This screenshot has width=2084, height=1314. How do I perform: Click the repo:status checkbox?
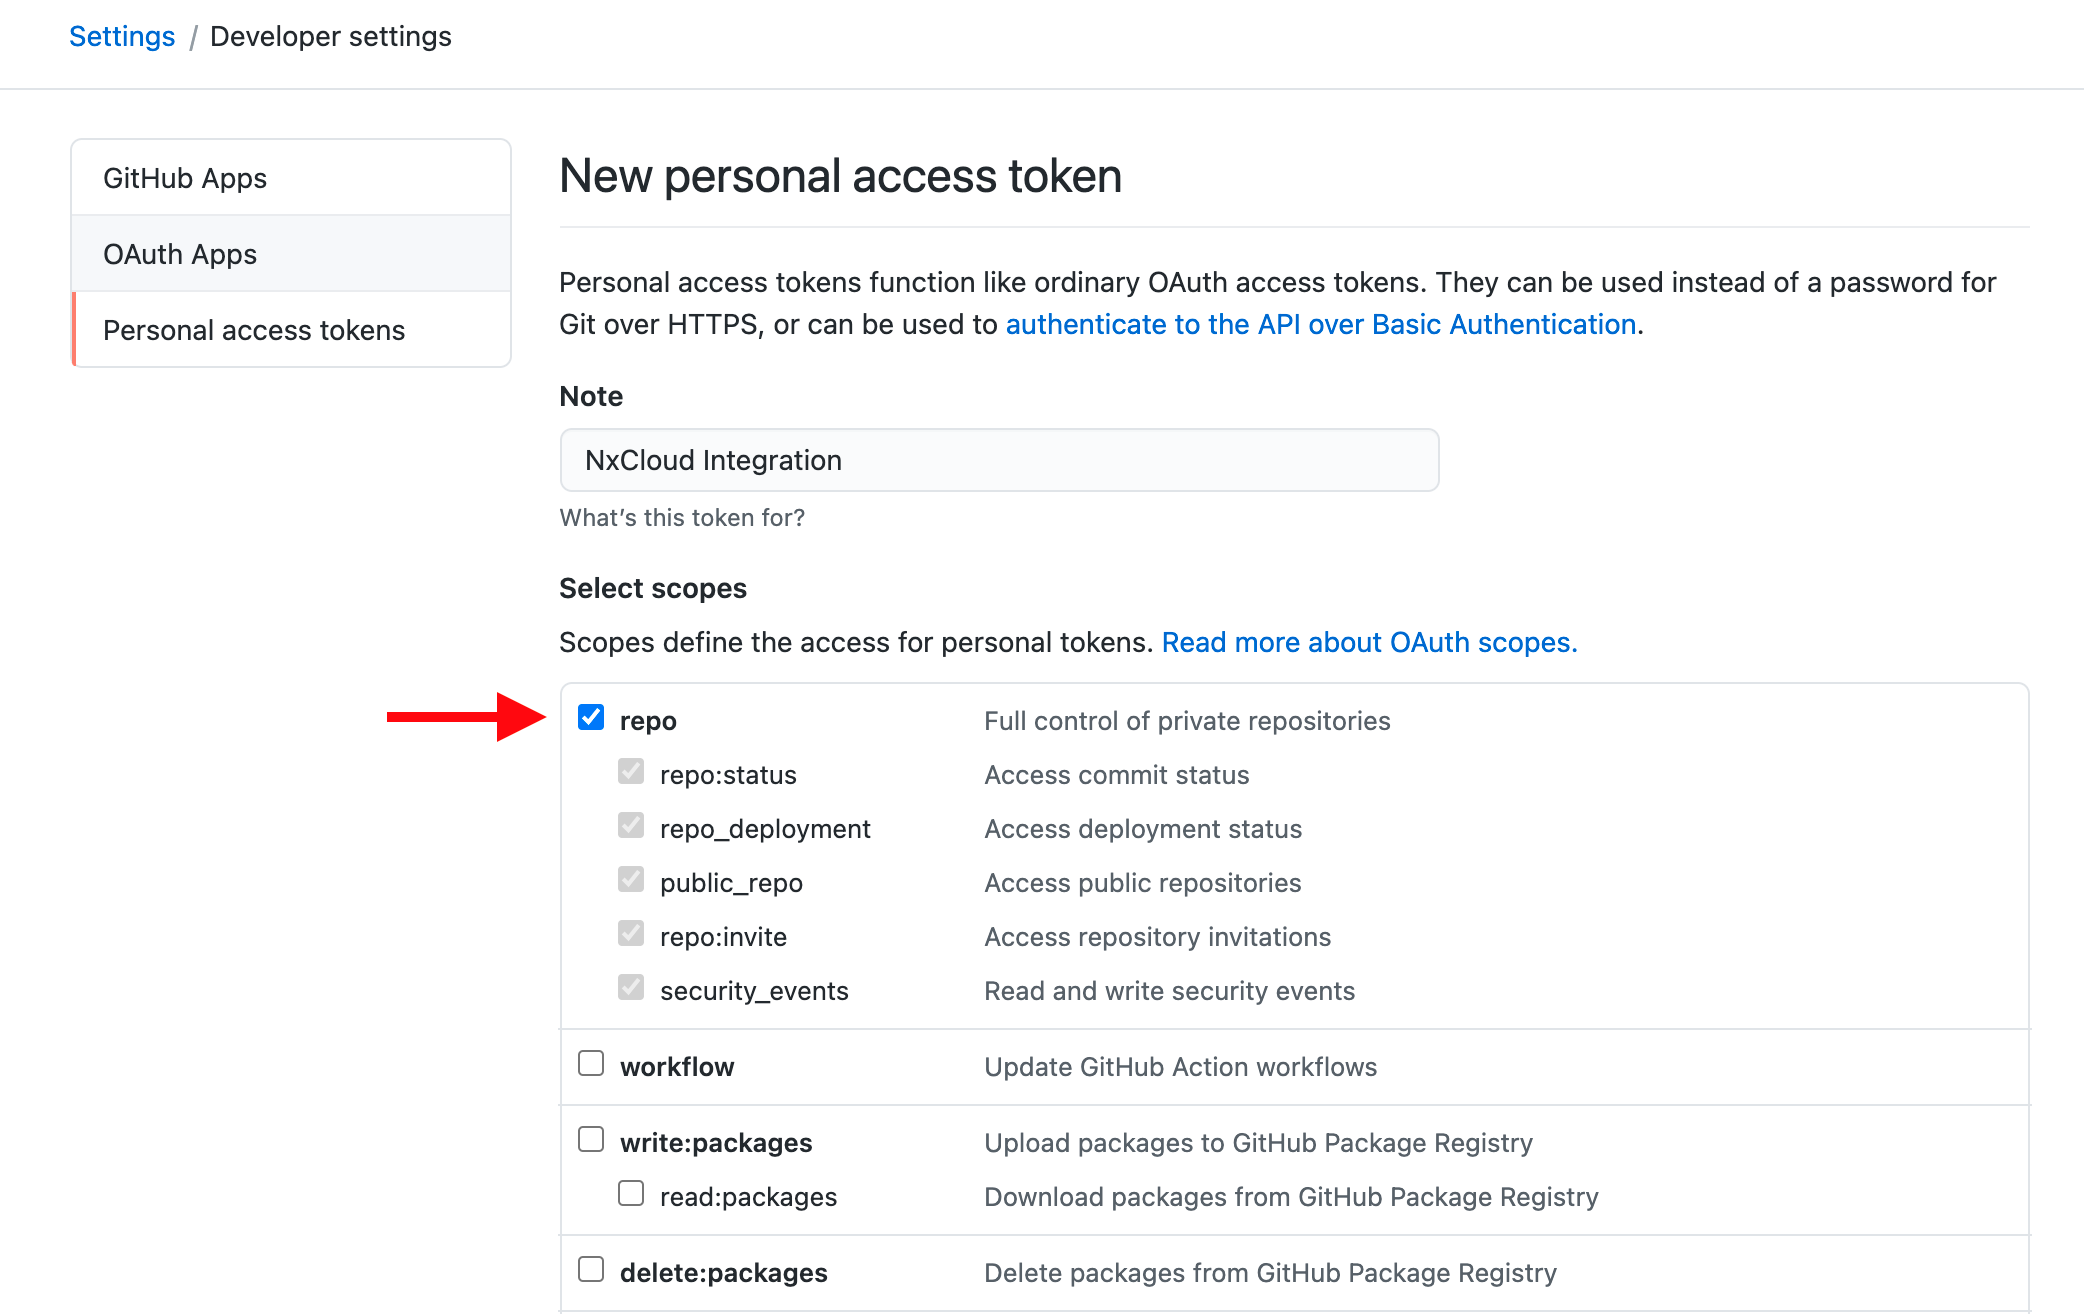point(630,771)
